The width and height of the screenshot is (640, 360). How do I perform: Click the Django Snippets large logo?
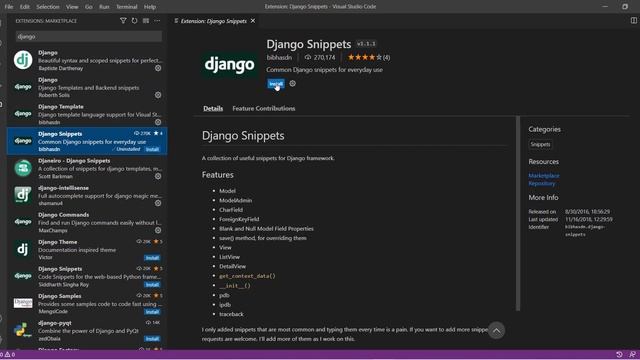(230, 64)
